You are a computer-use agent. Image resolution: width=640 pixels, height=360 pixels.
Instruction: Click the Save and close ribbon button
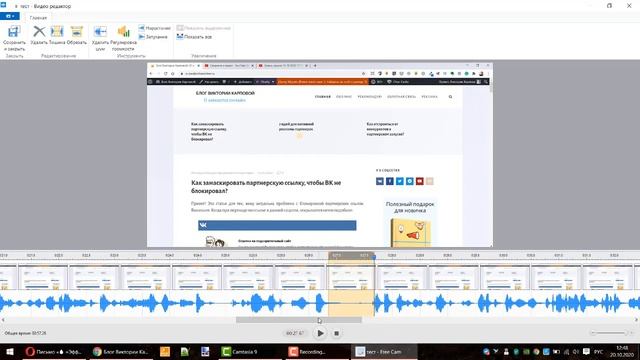[x=14, y=38]
